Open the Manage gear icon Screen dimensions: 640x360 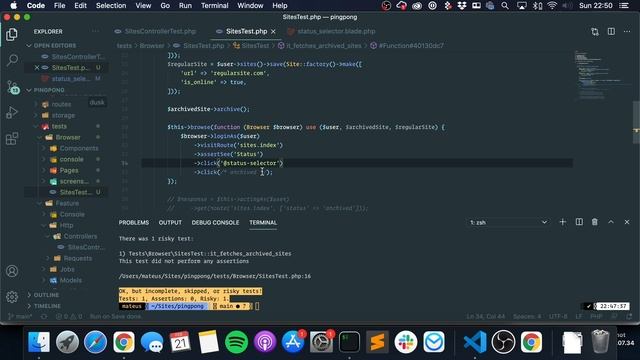pos(12,297)
